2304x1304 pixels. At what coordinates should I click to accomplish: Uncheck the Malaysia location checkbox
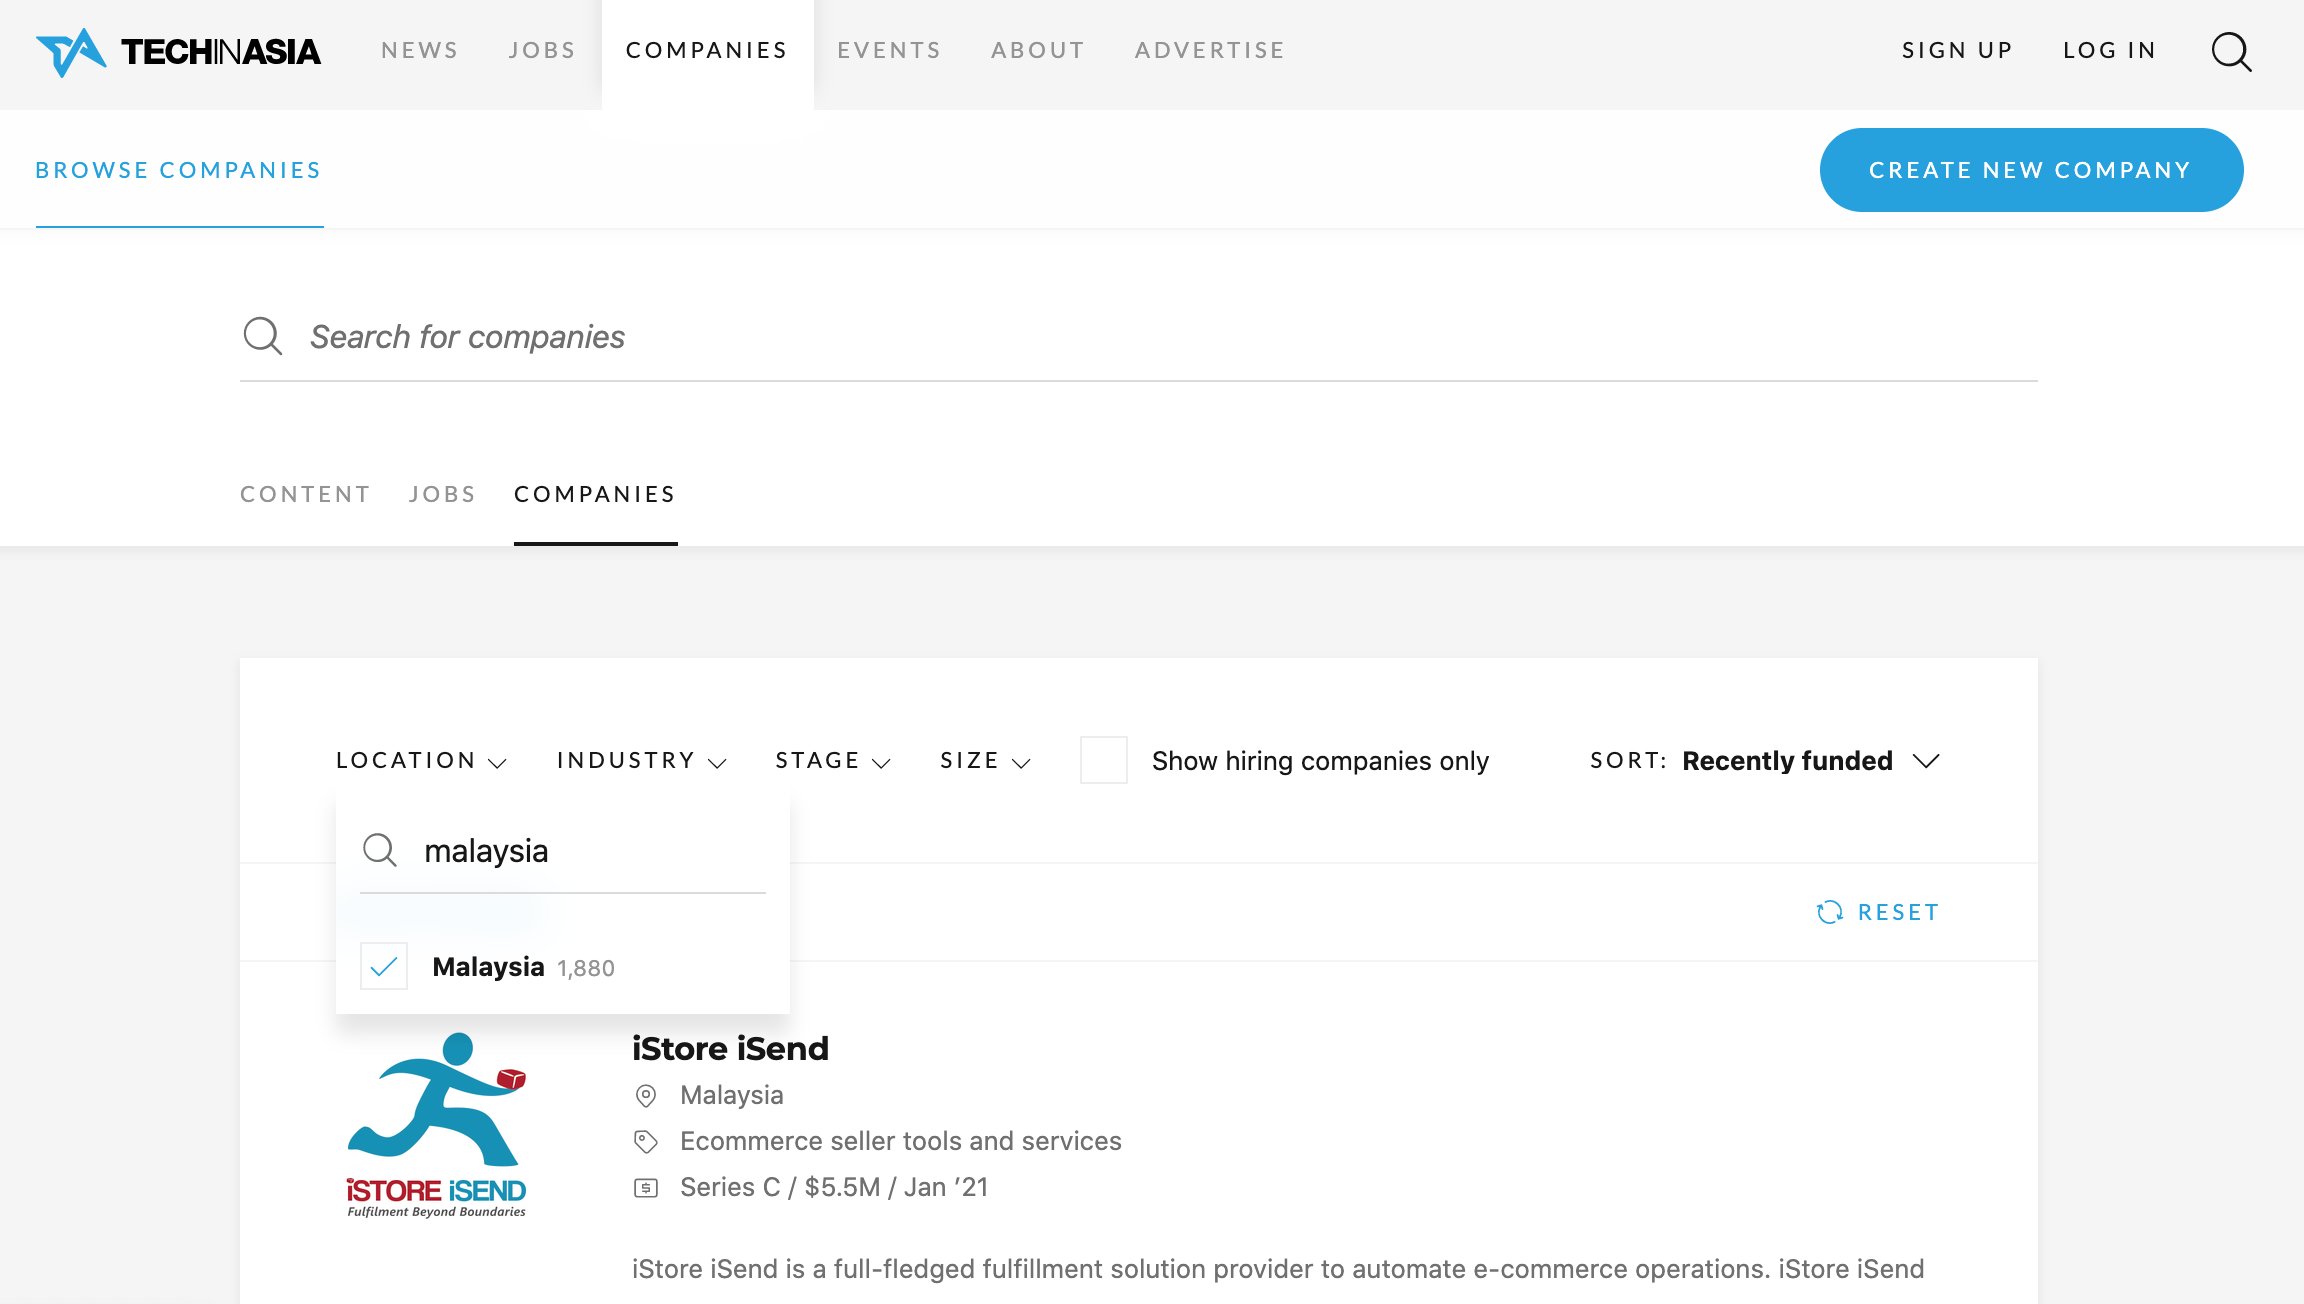(384, 966)
